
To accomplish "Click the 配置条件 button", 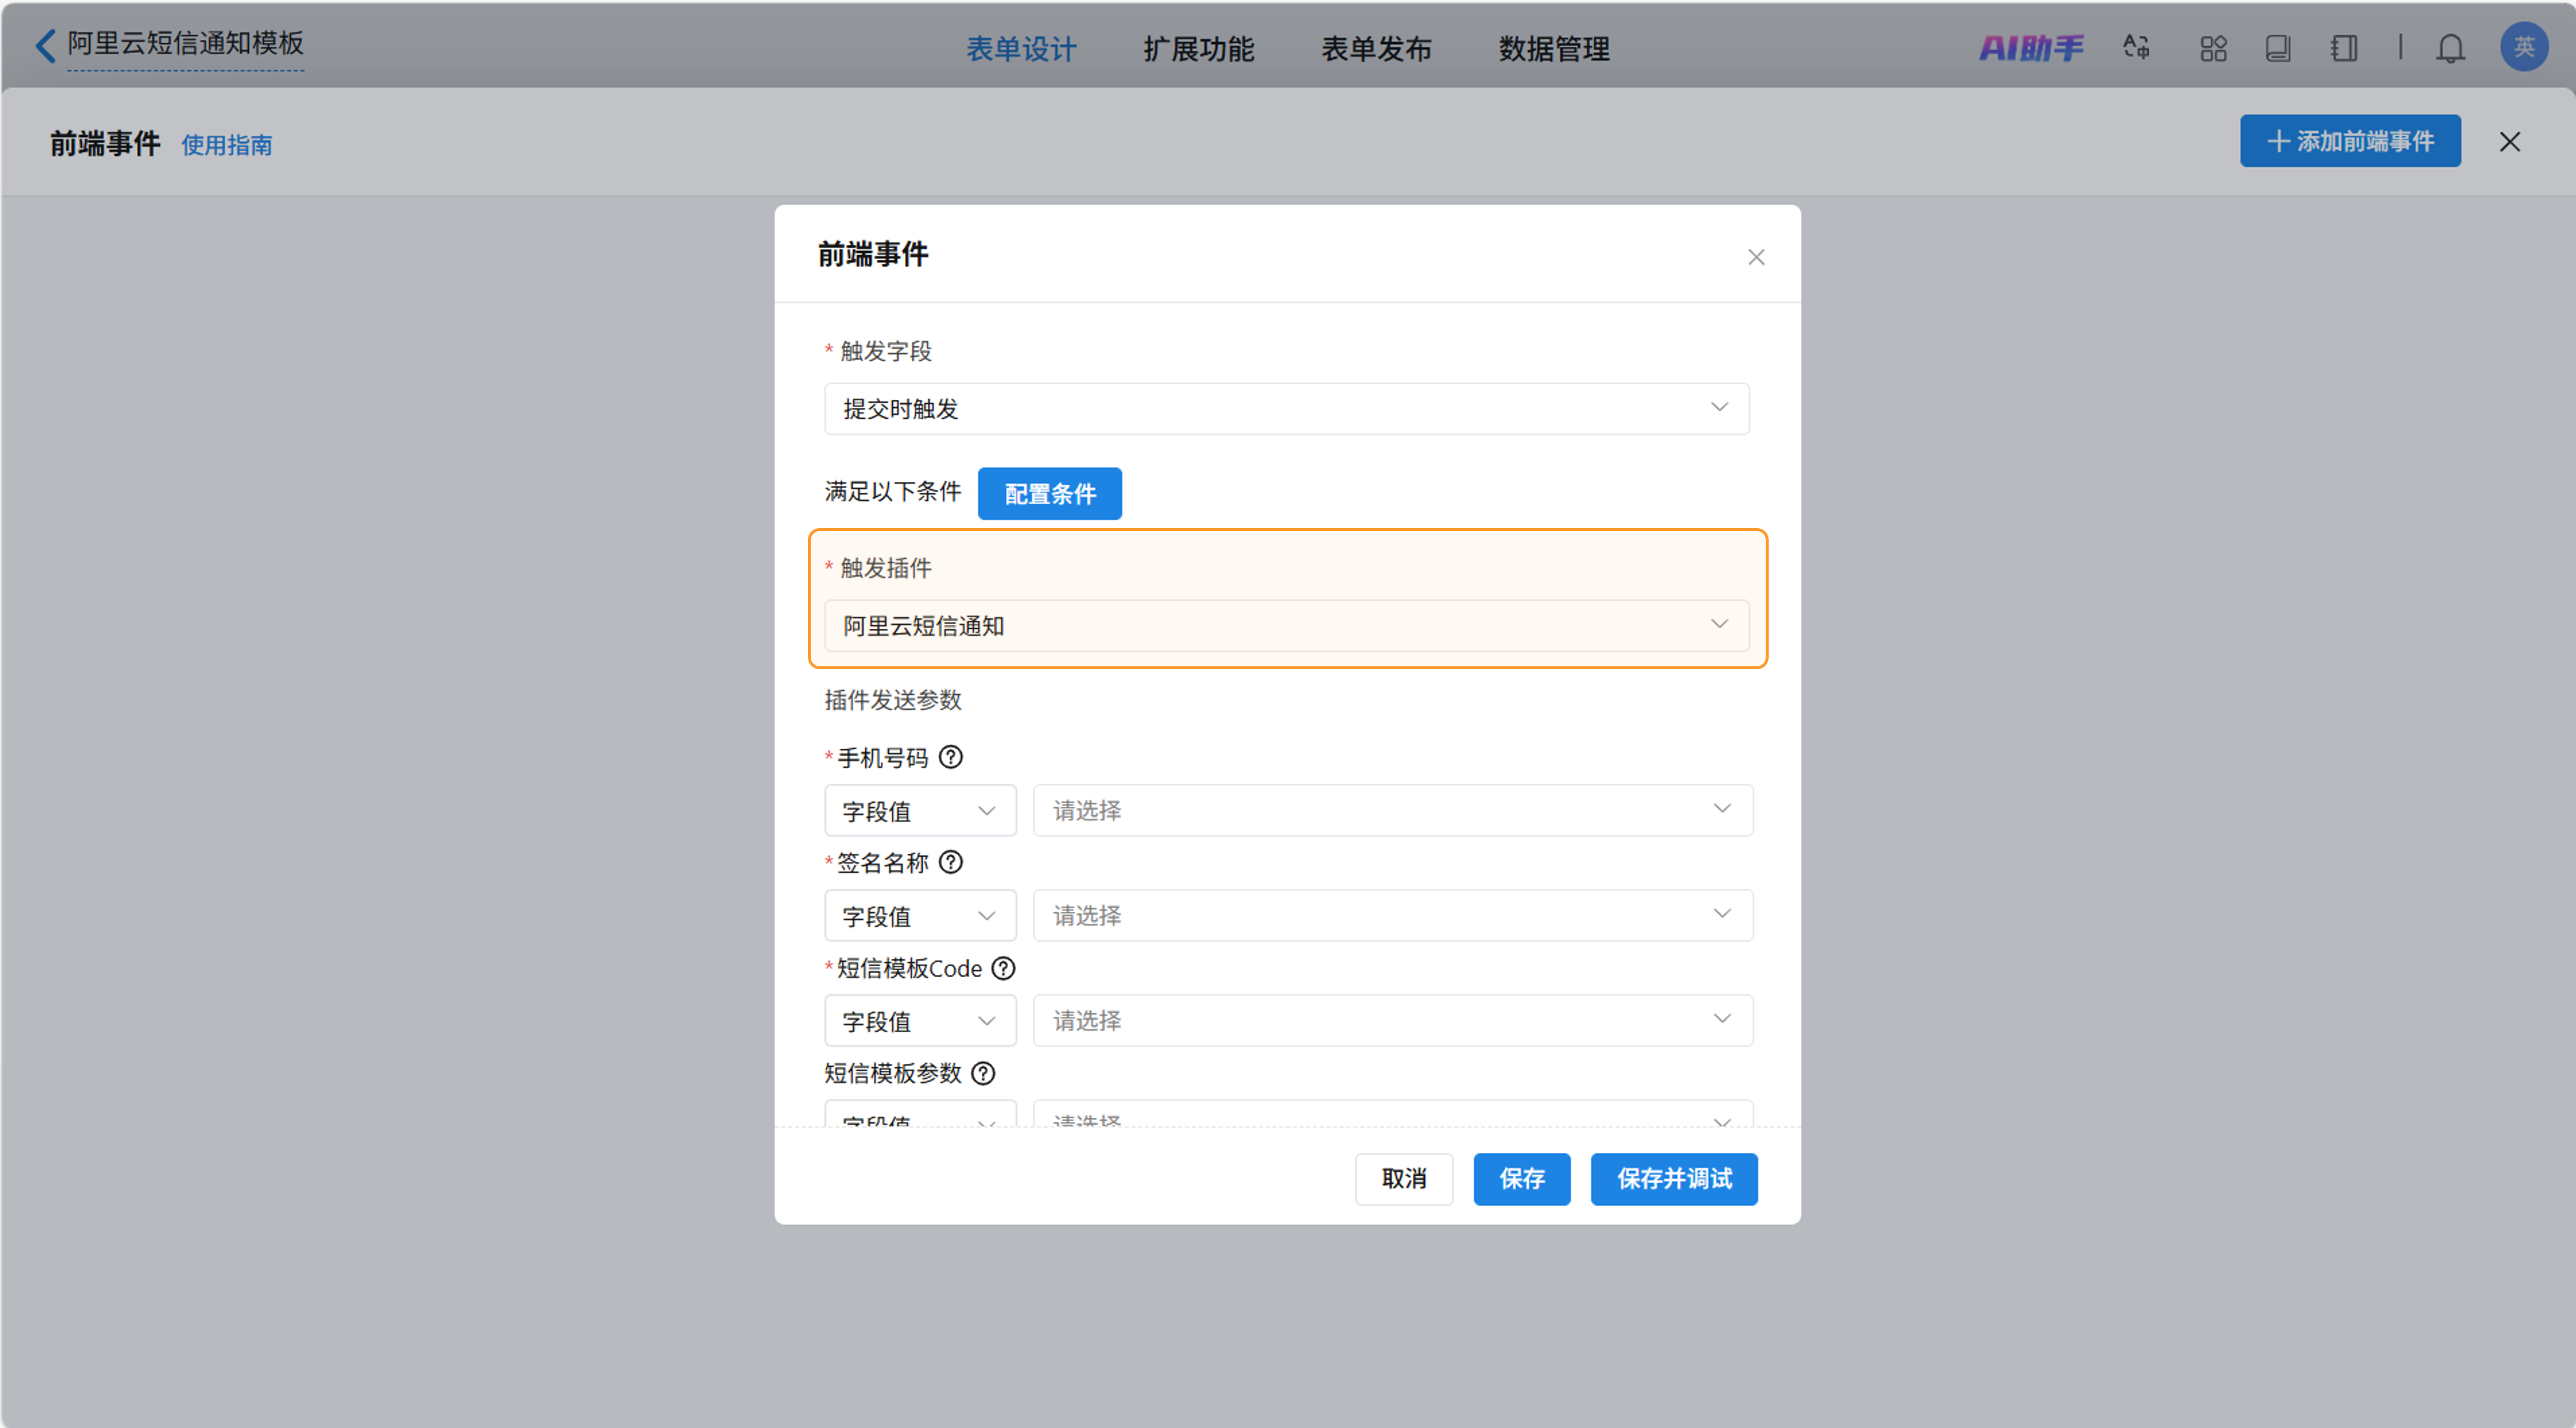I will pyautogui.click(x=1049, y=493).
